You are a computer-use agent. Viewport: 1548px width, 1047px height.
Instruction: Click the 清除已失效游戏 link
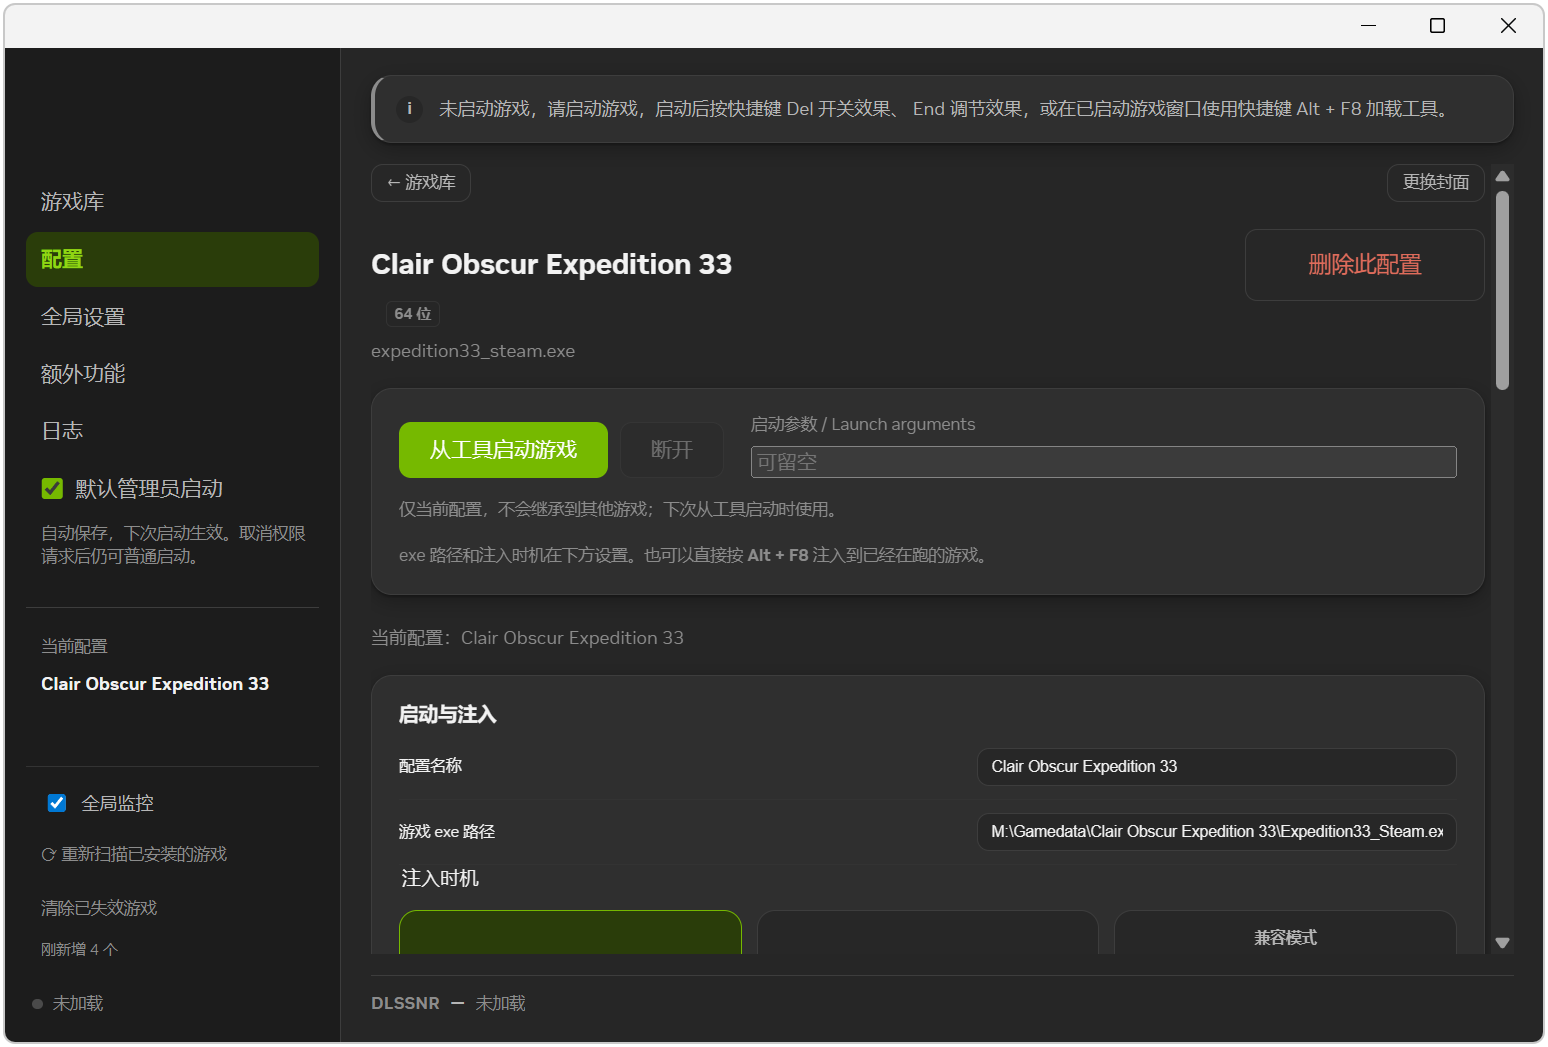click(99, 909)
